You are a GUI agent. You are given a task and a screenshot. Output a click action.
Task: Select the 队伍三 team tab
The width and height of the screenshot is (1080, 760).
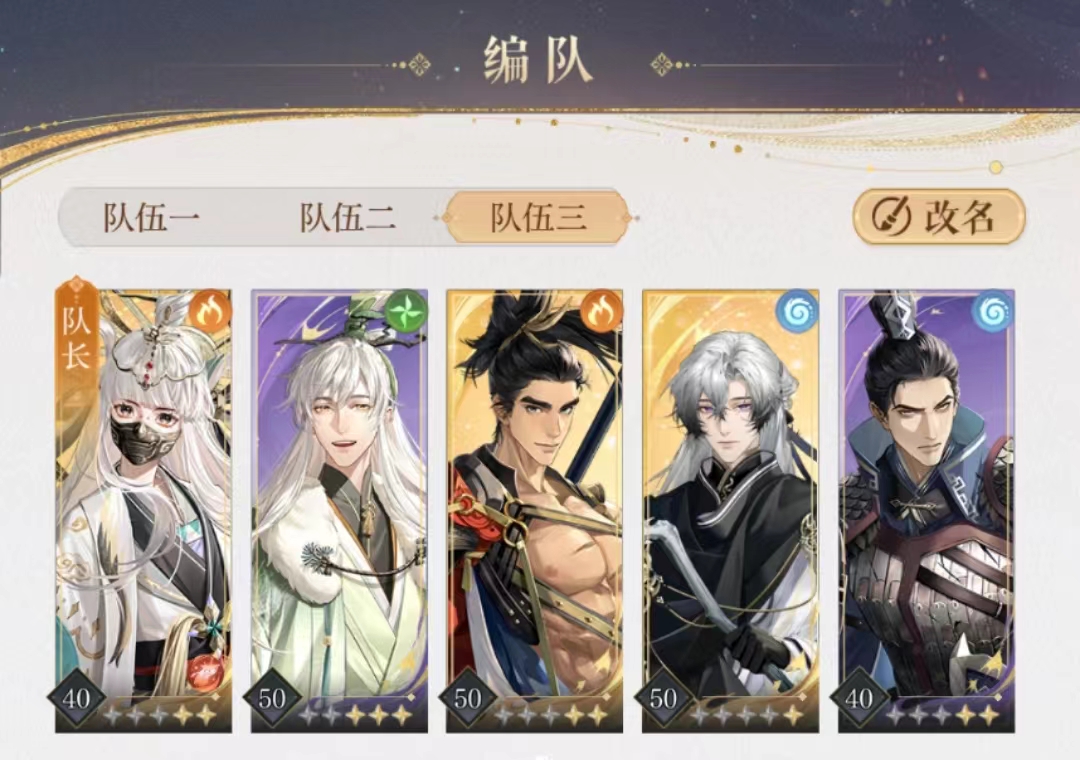538,218
